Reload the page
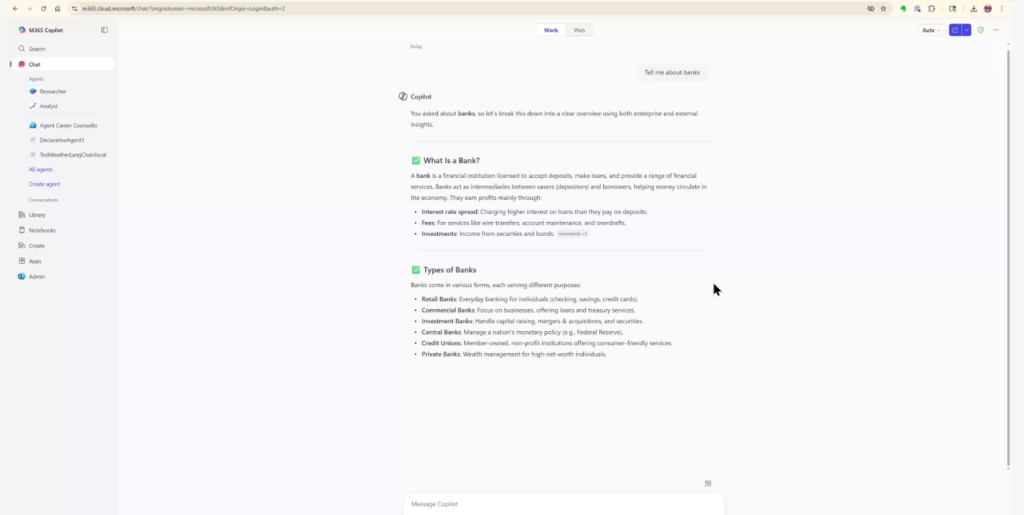The width and height of the screenshot is (1024, 515). tap(43, 8)
